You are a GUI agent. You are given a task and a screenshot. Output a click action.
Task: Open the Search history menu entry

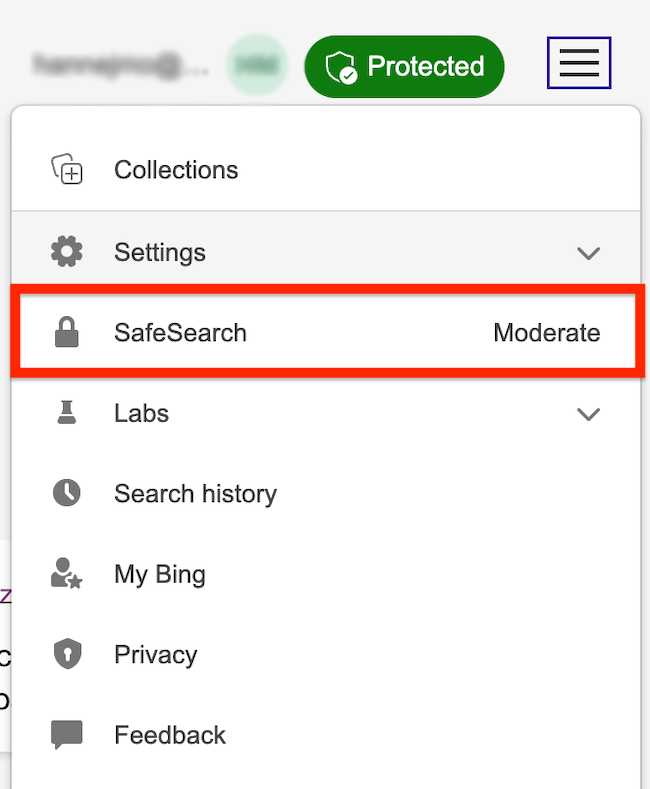[326, 493]
